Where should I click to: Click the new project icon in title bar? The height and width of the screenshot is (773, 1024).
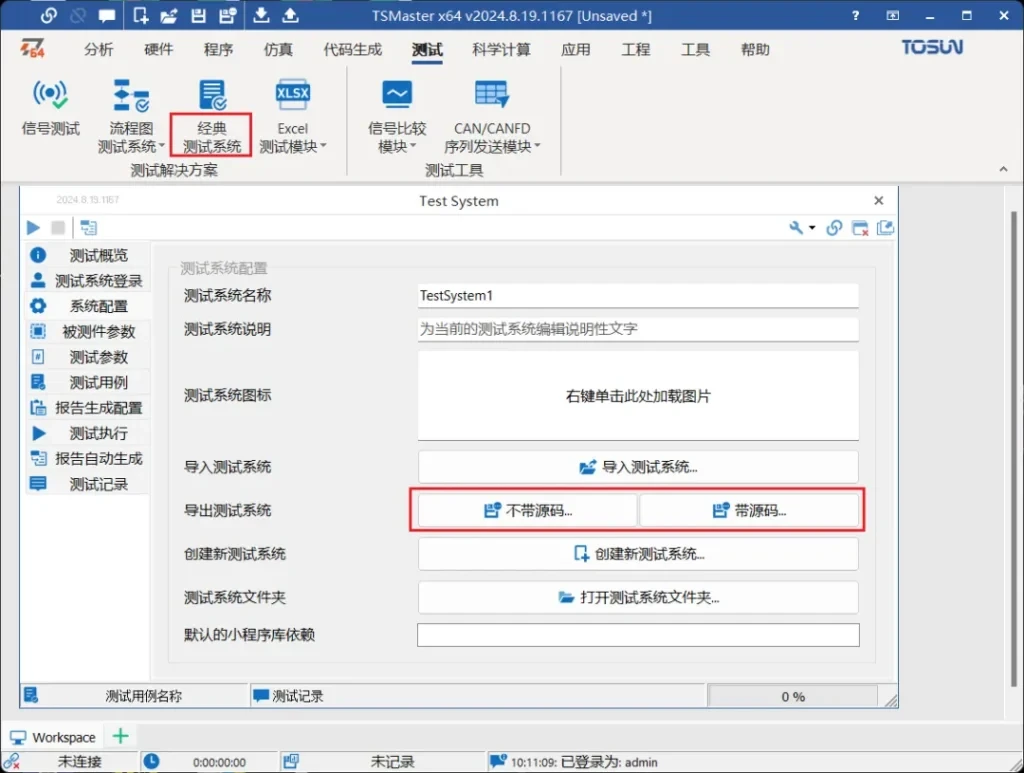(141, 15)
